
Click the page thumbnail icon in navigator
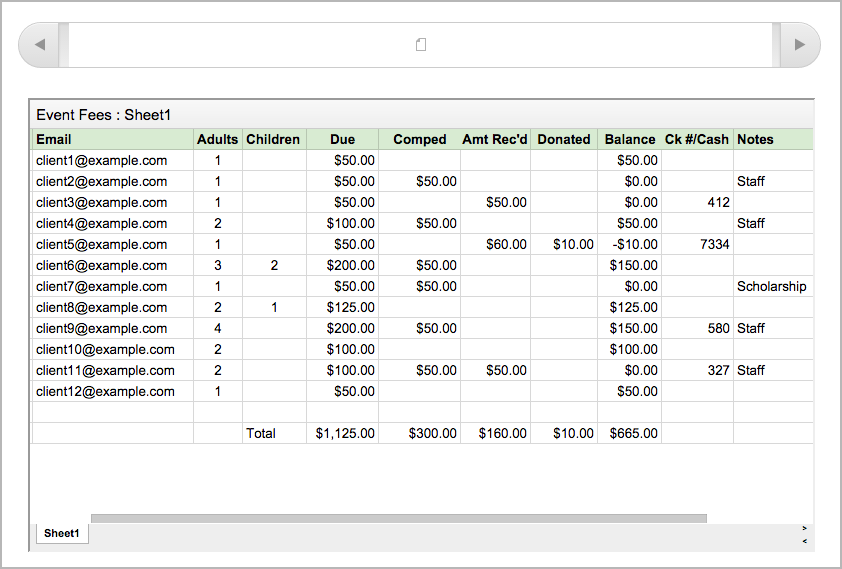[421, 45]
